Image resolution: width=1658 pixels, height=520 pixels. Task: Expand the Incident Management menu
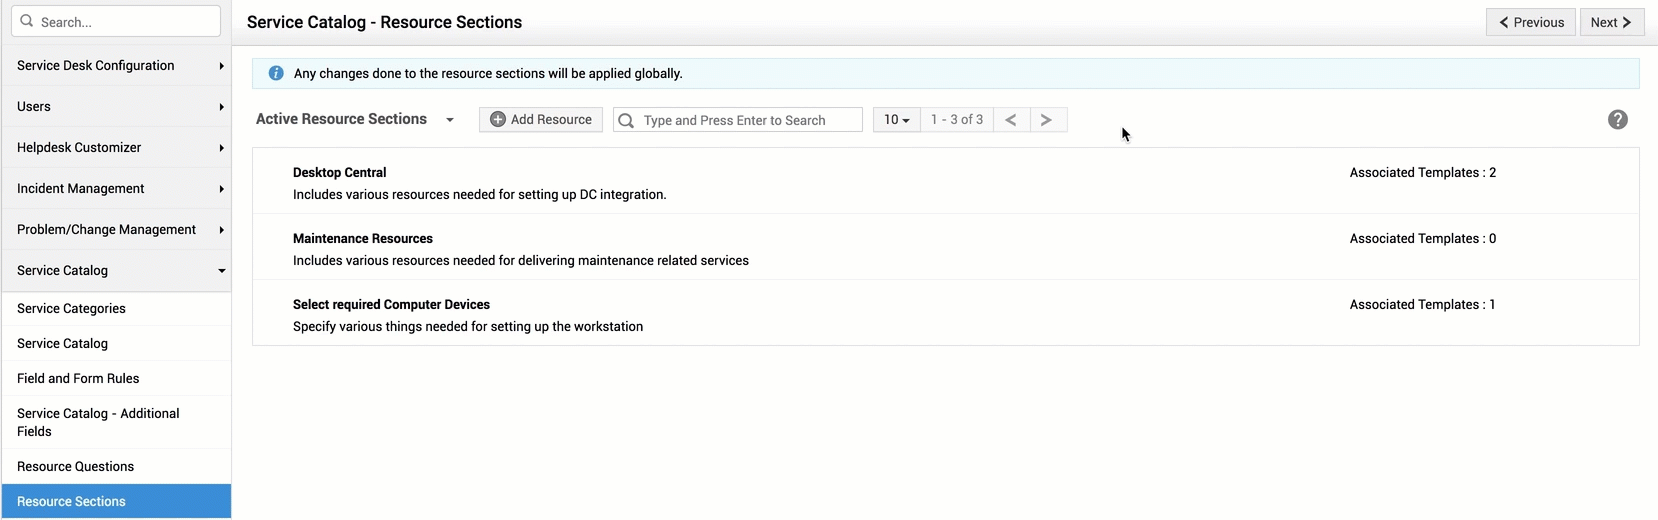[116, 188]
